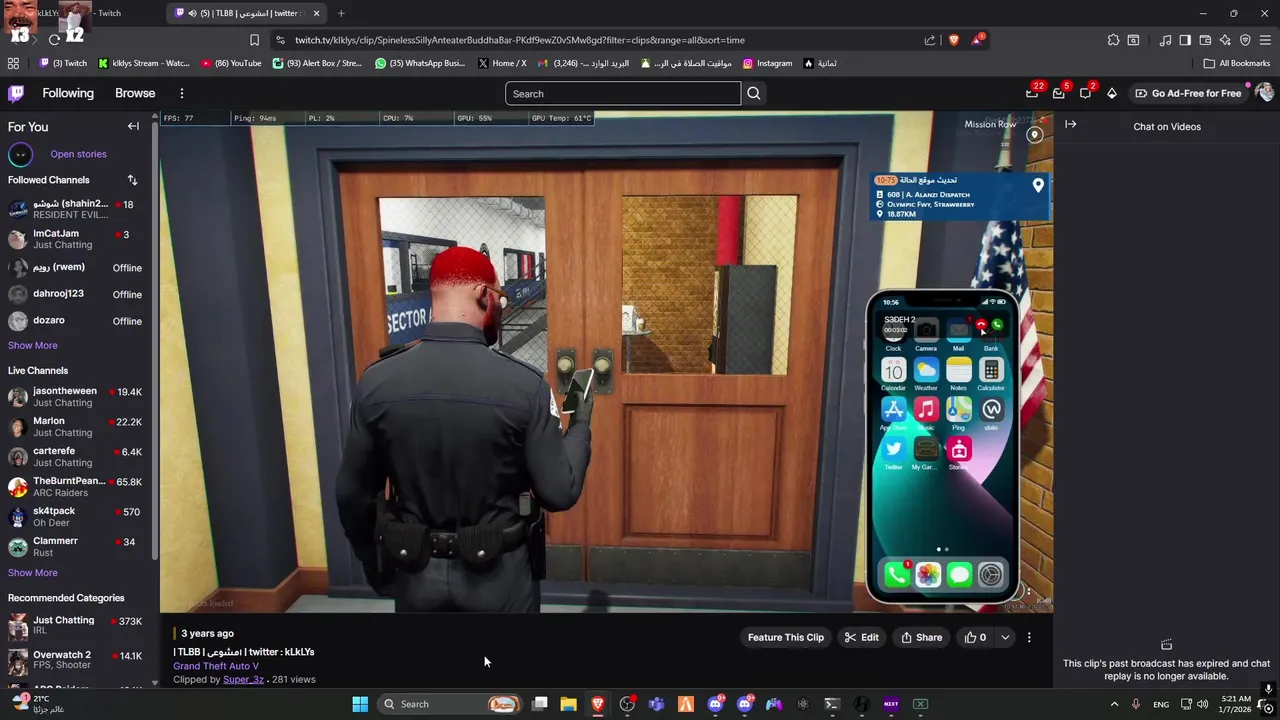Bookmark this page icon in address bar
Image resolution: width=1280 pixels, height=720 pixels.
tap(254, 40)
